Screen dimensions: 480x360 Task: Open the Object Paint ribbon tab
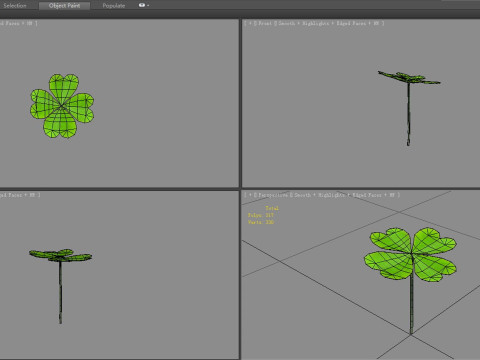tap(64, 5)
